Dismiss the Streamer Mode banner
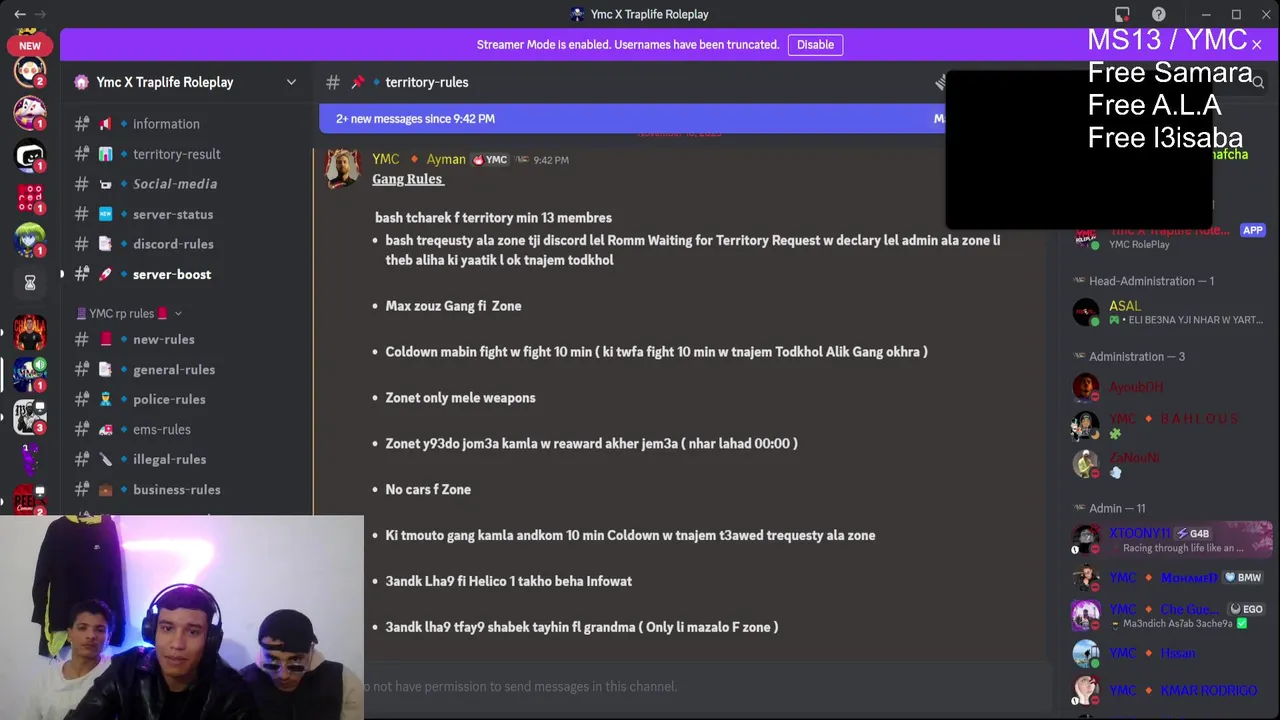 [1257, 44]
